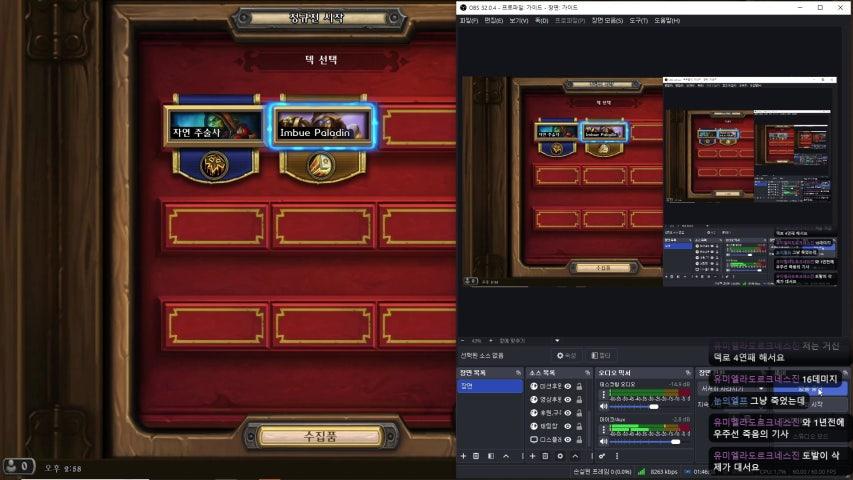Open source 속성 properties gear button

(565, 355)
